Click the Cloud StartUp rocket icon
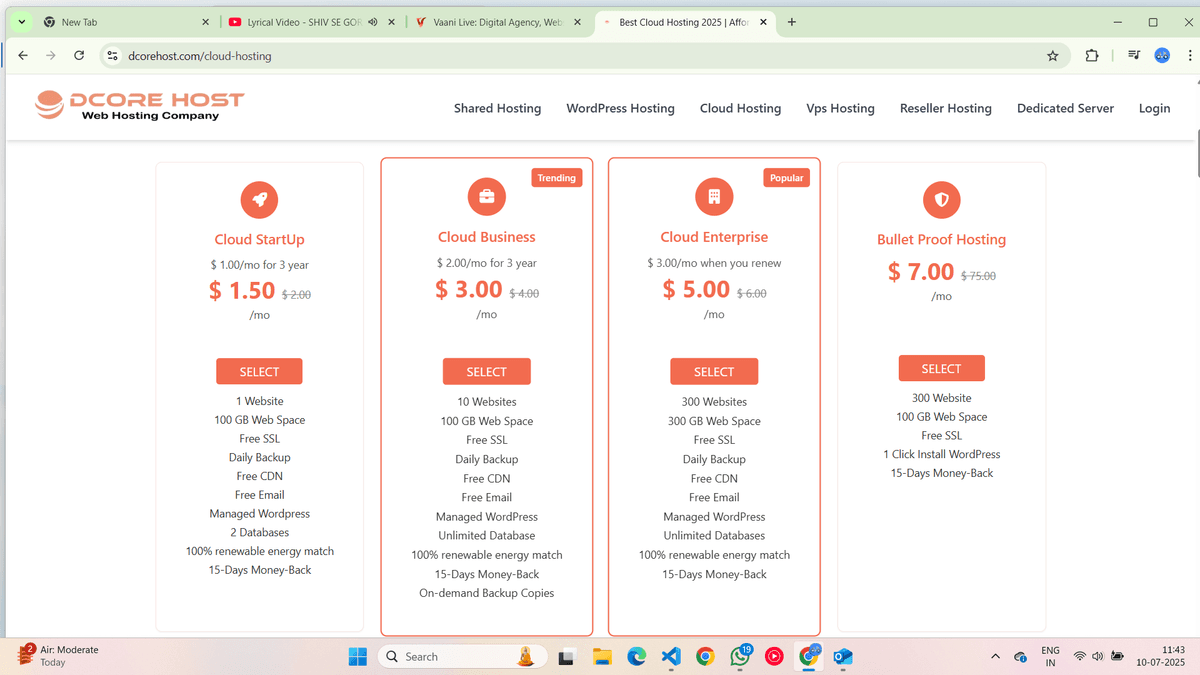This screenshot has width=1200, height=675. [x=259, y=199]
